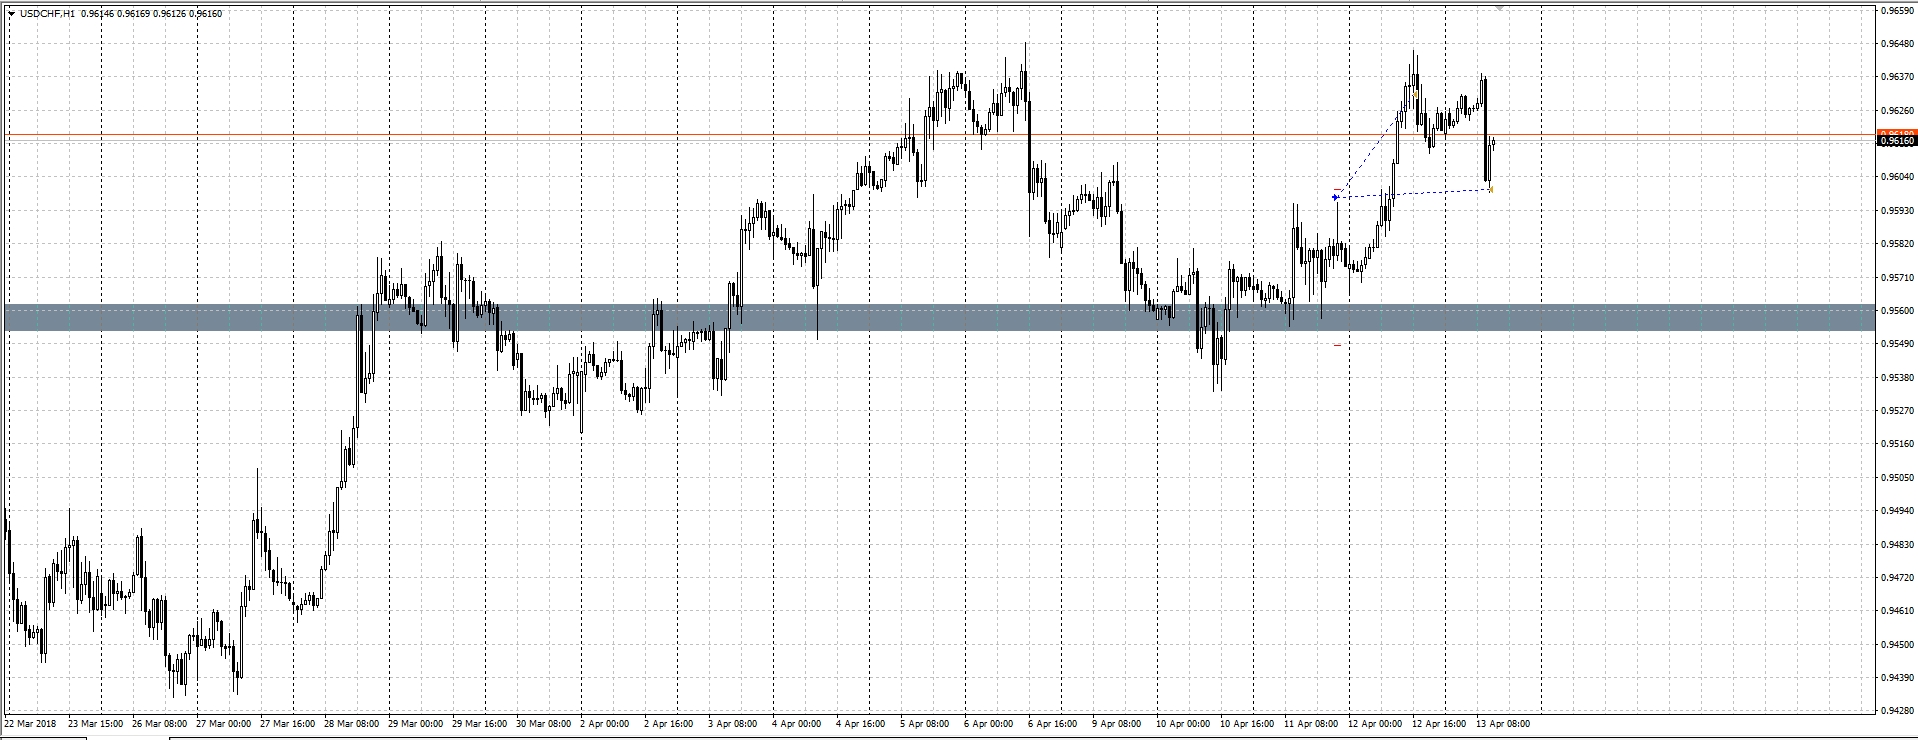This screenshot has width=1918, height=740.
Task: Click the 3 Apr 08:00 time axis label
Action: click(734, 723)
